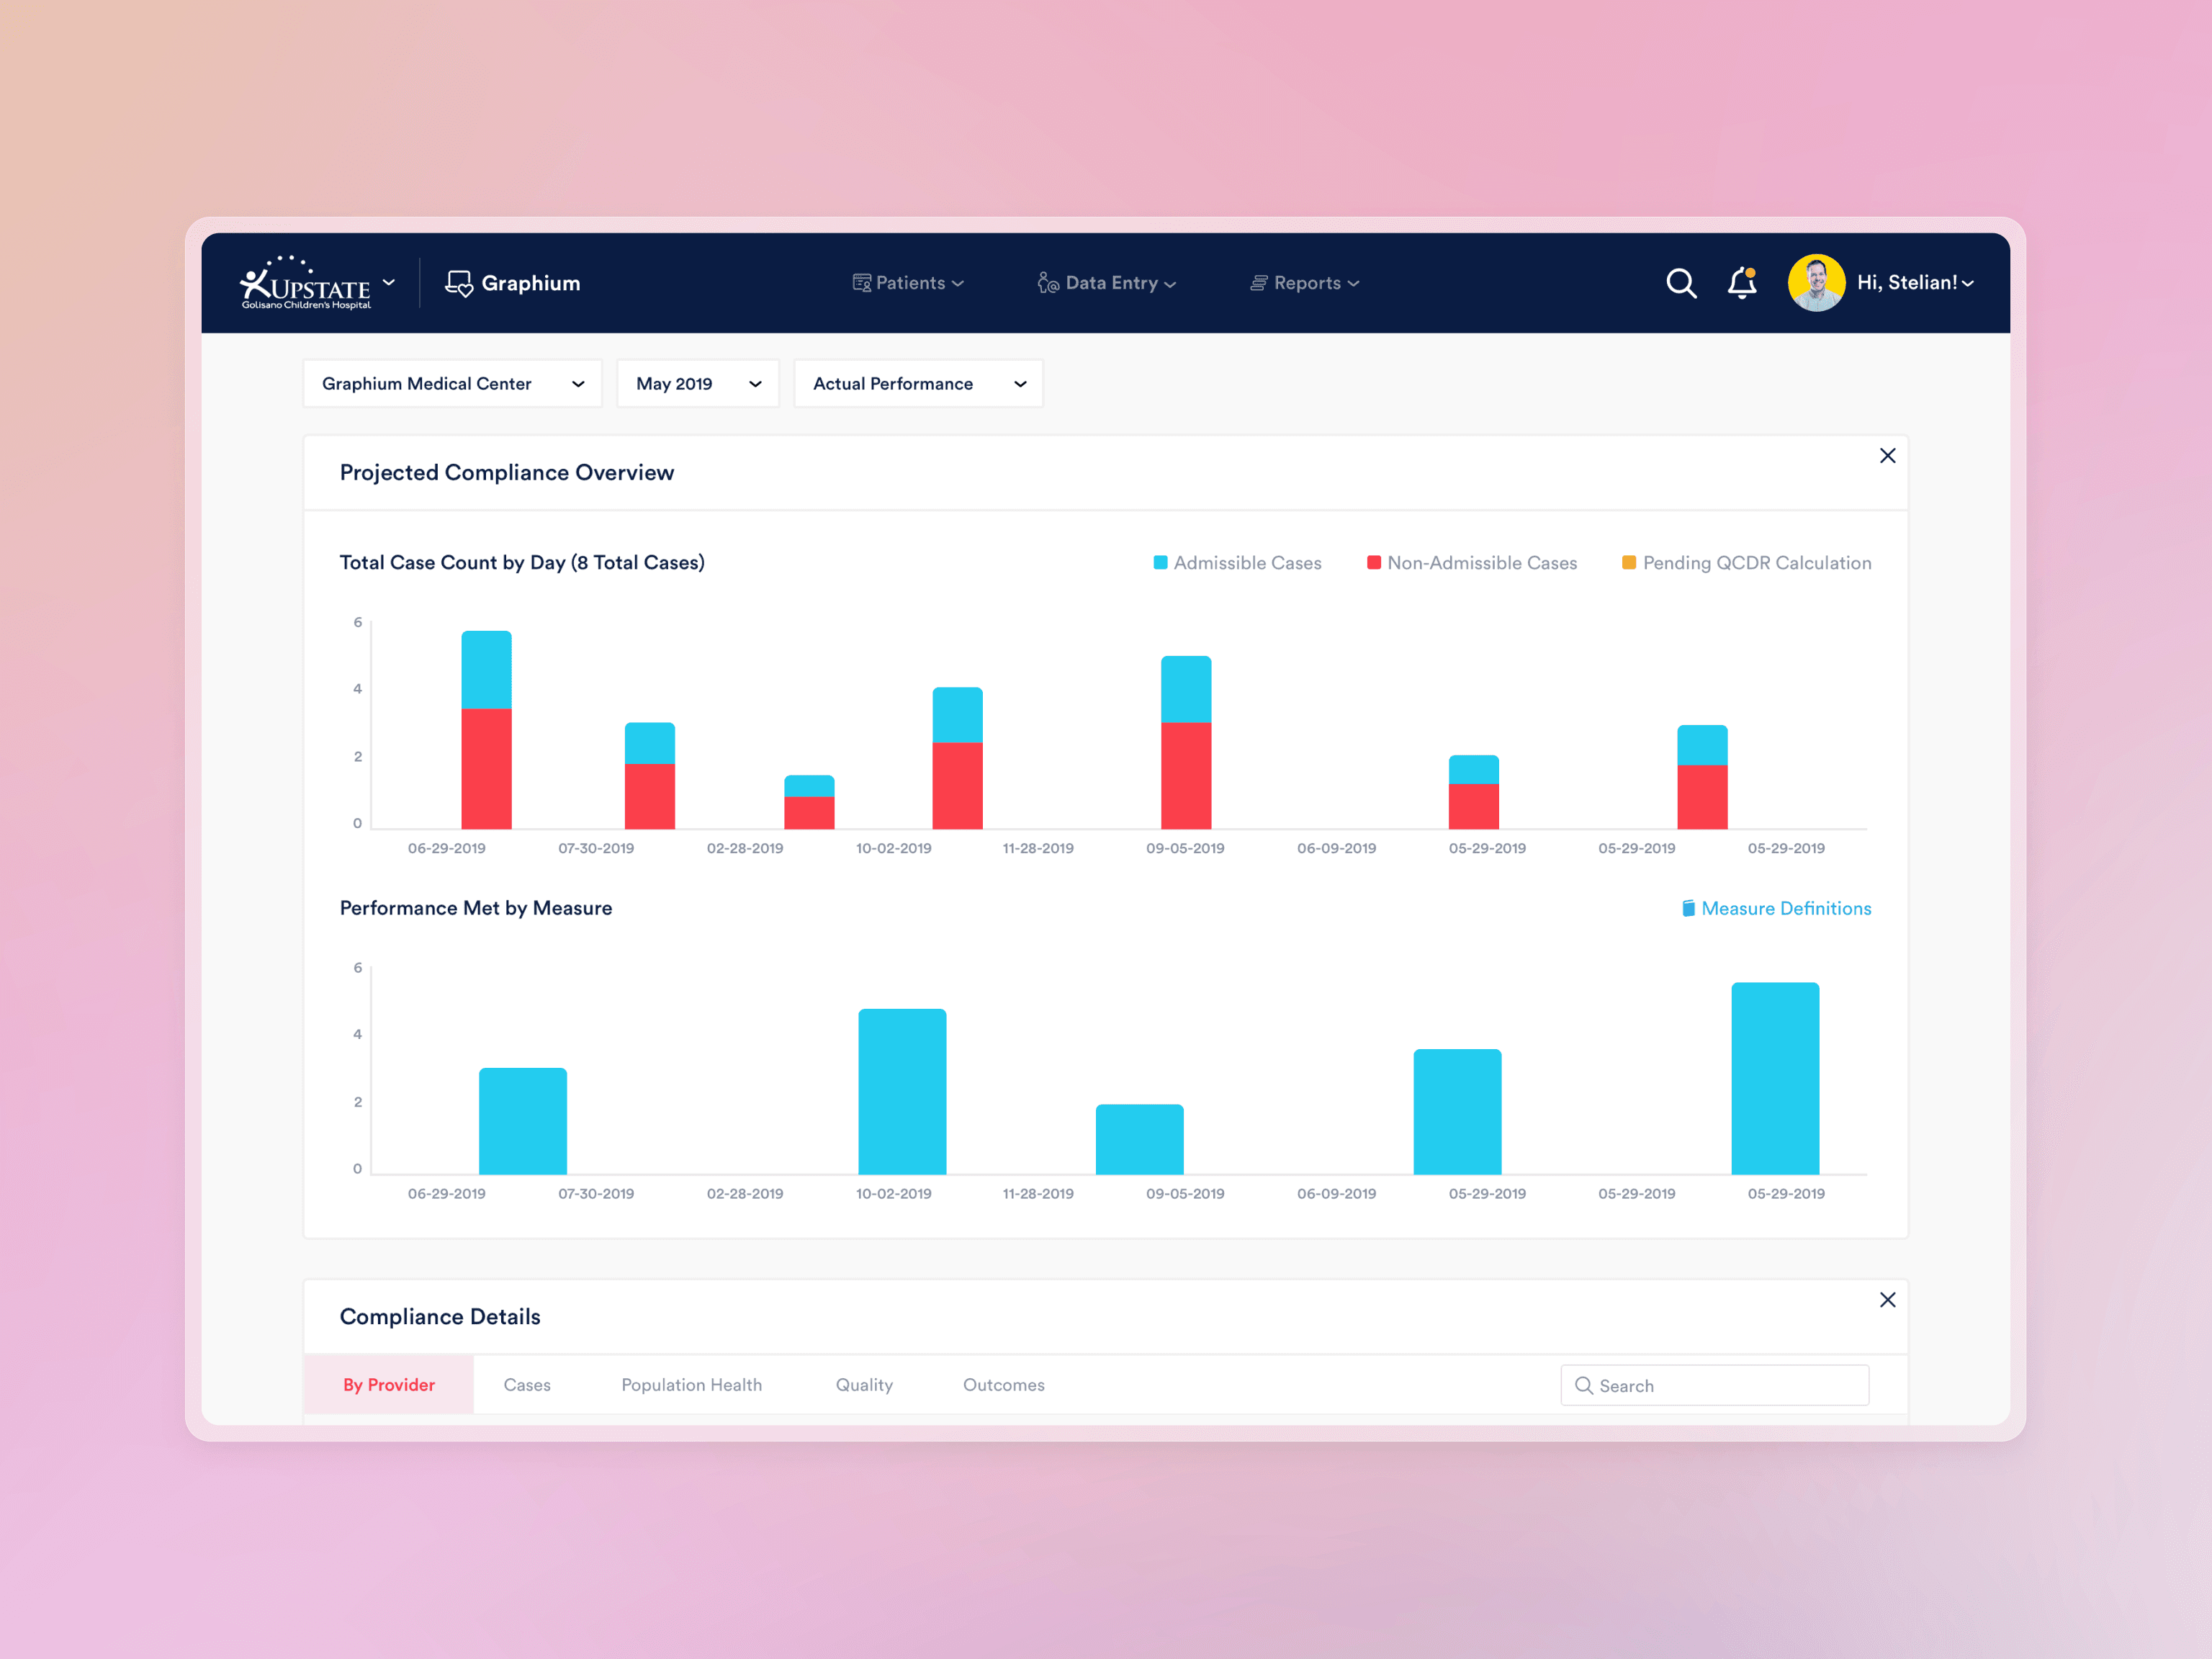Open the Measure Definitions link
Image resolution: width=2212 pixels, height=1659 pixels.
(1786, 908)
